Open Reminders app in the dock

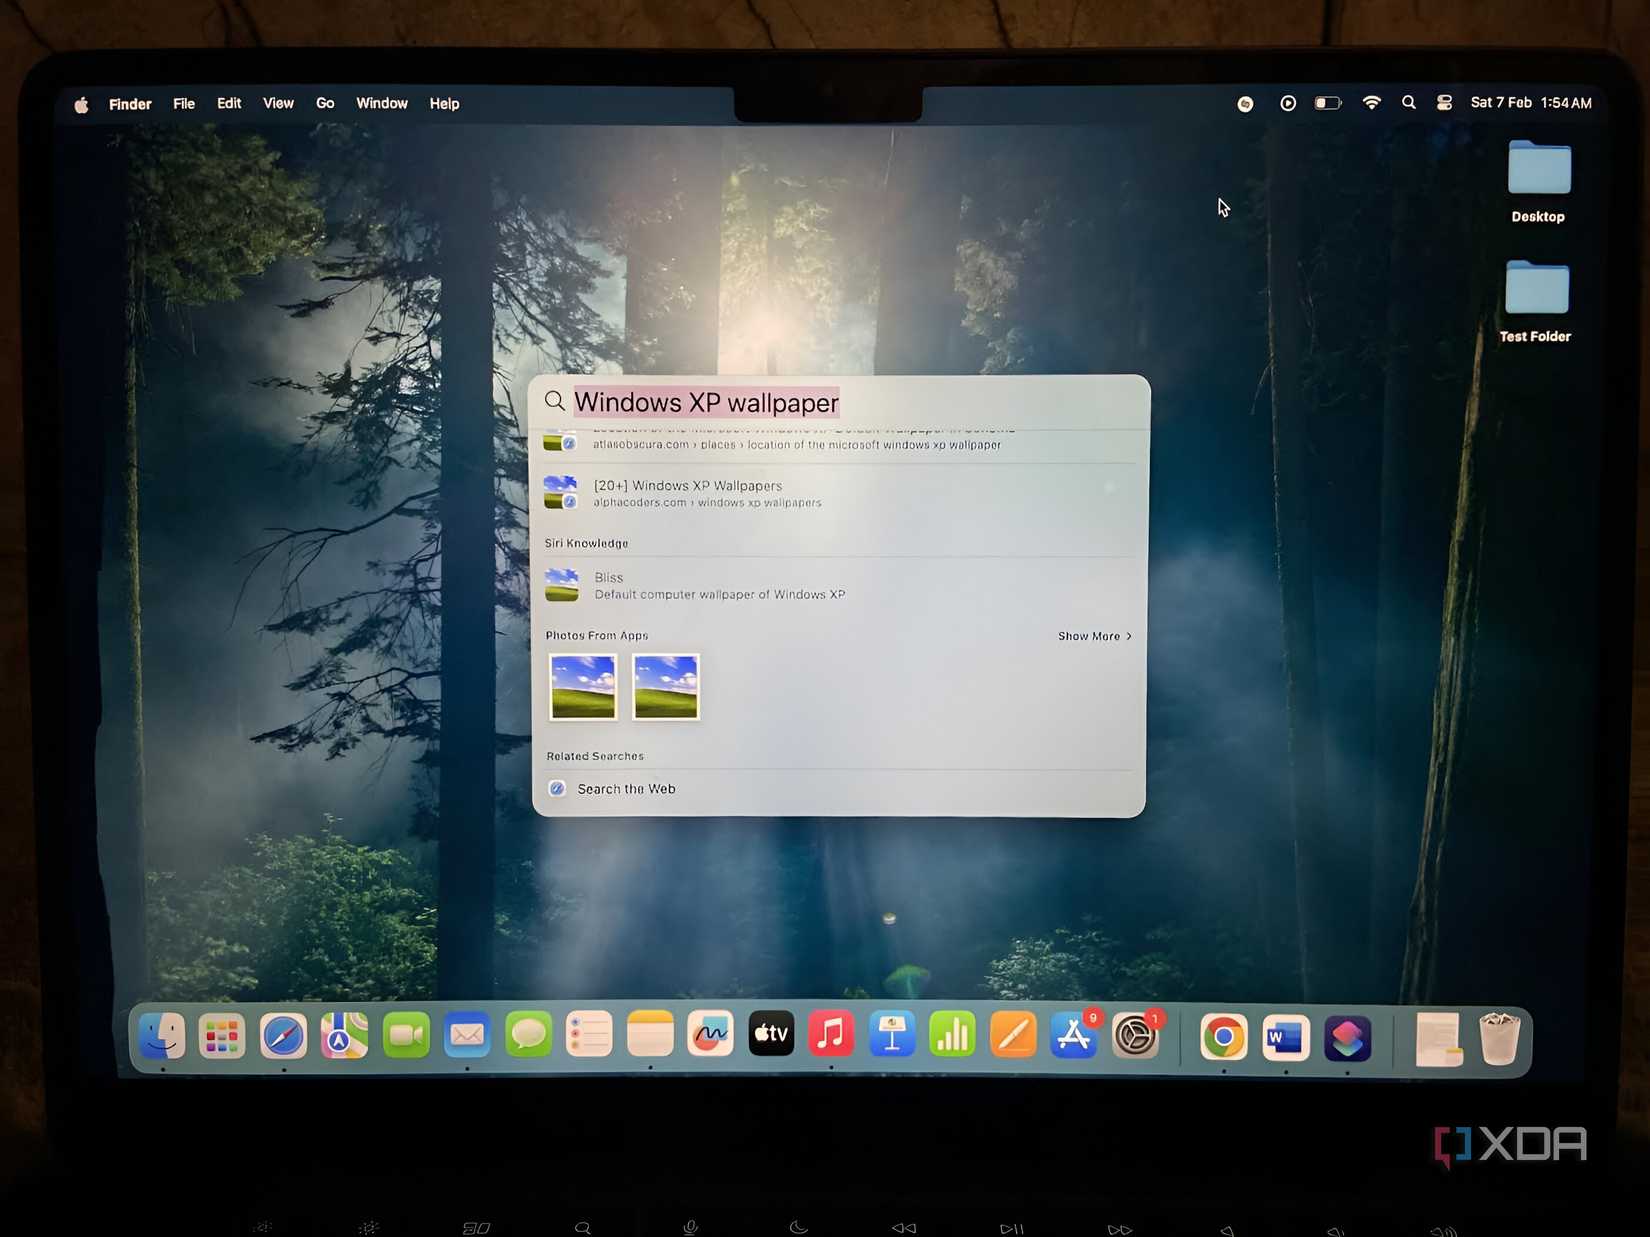pos(589,1036)
